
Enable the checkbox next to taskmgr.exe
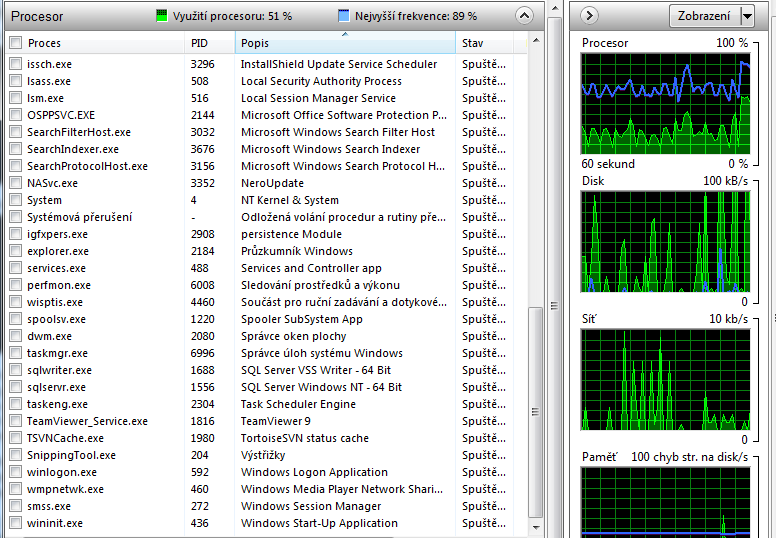(x=15, y=353)
